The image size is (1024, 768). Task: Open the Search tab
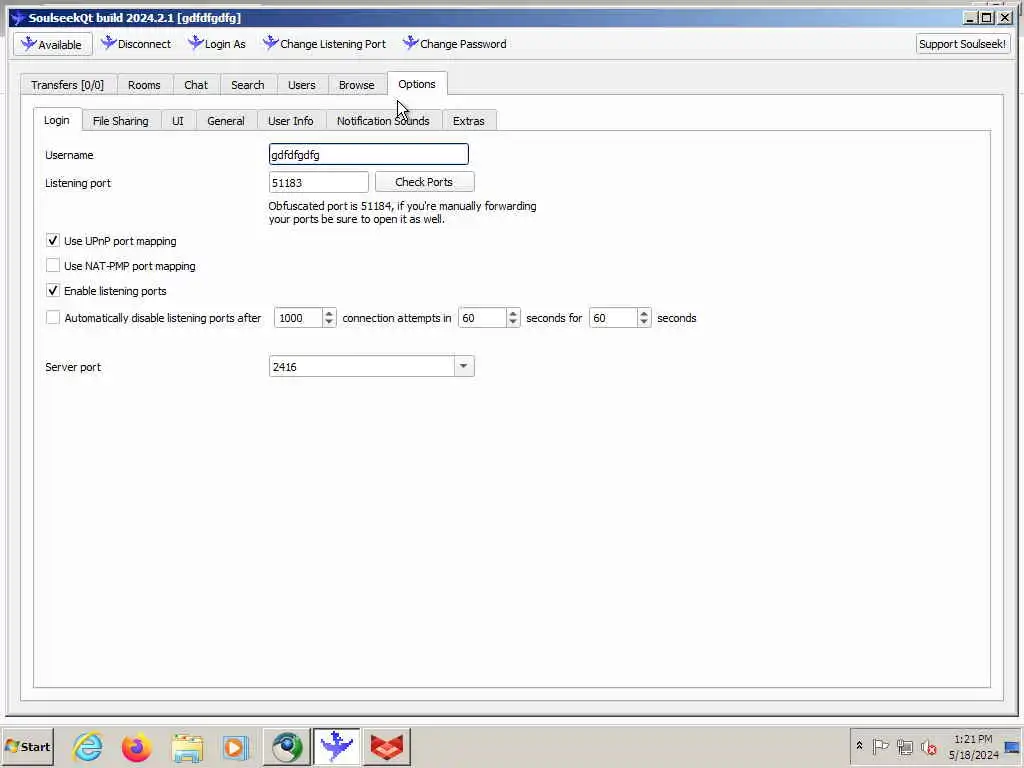(x=248, y=85)
